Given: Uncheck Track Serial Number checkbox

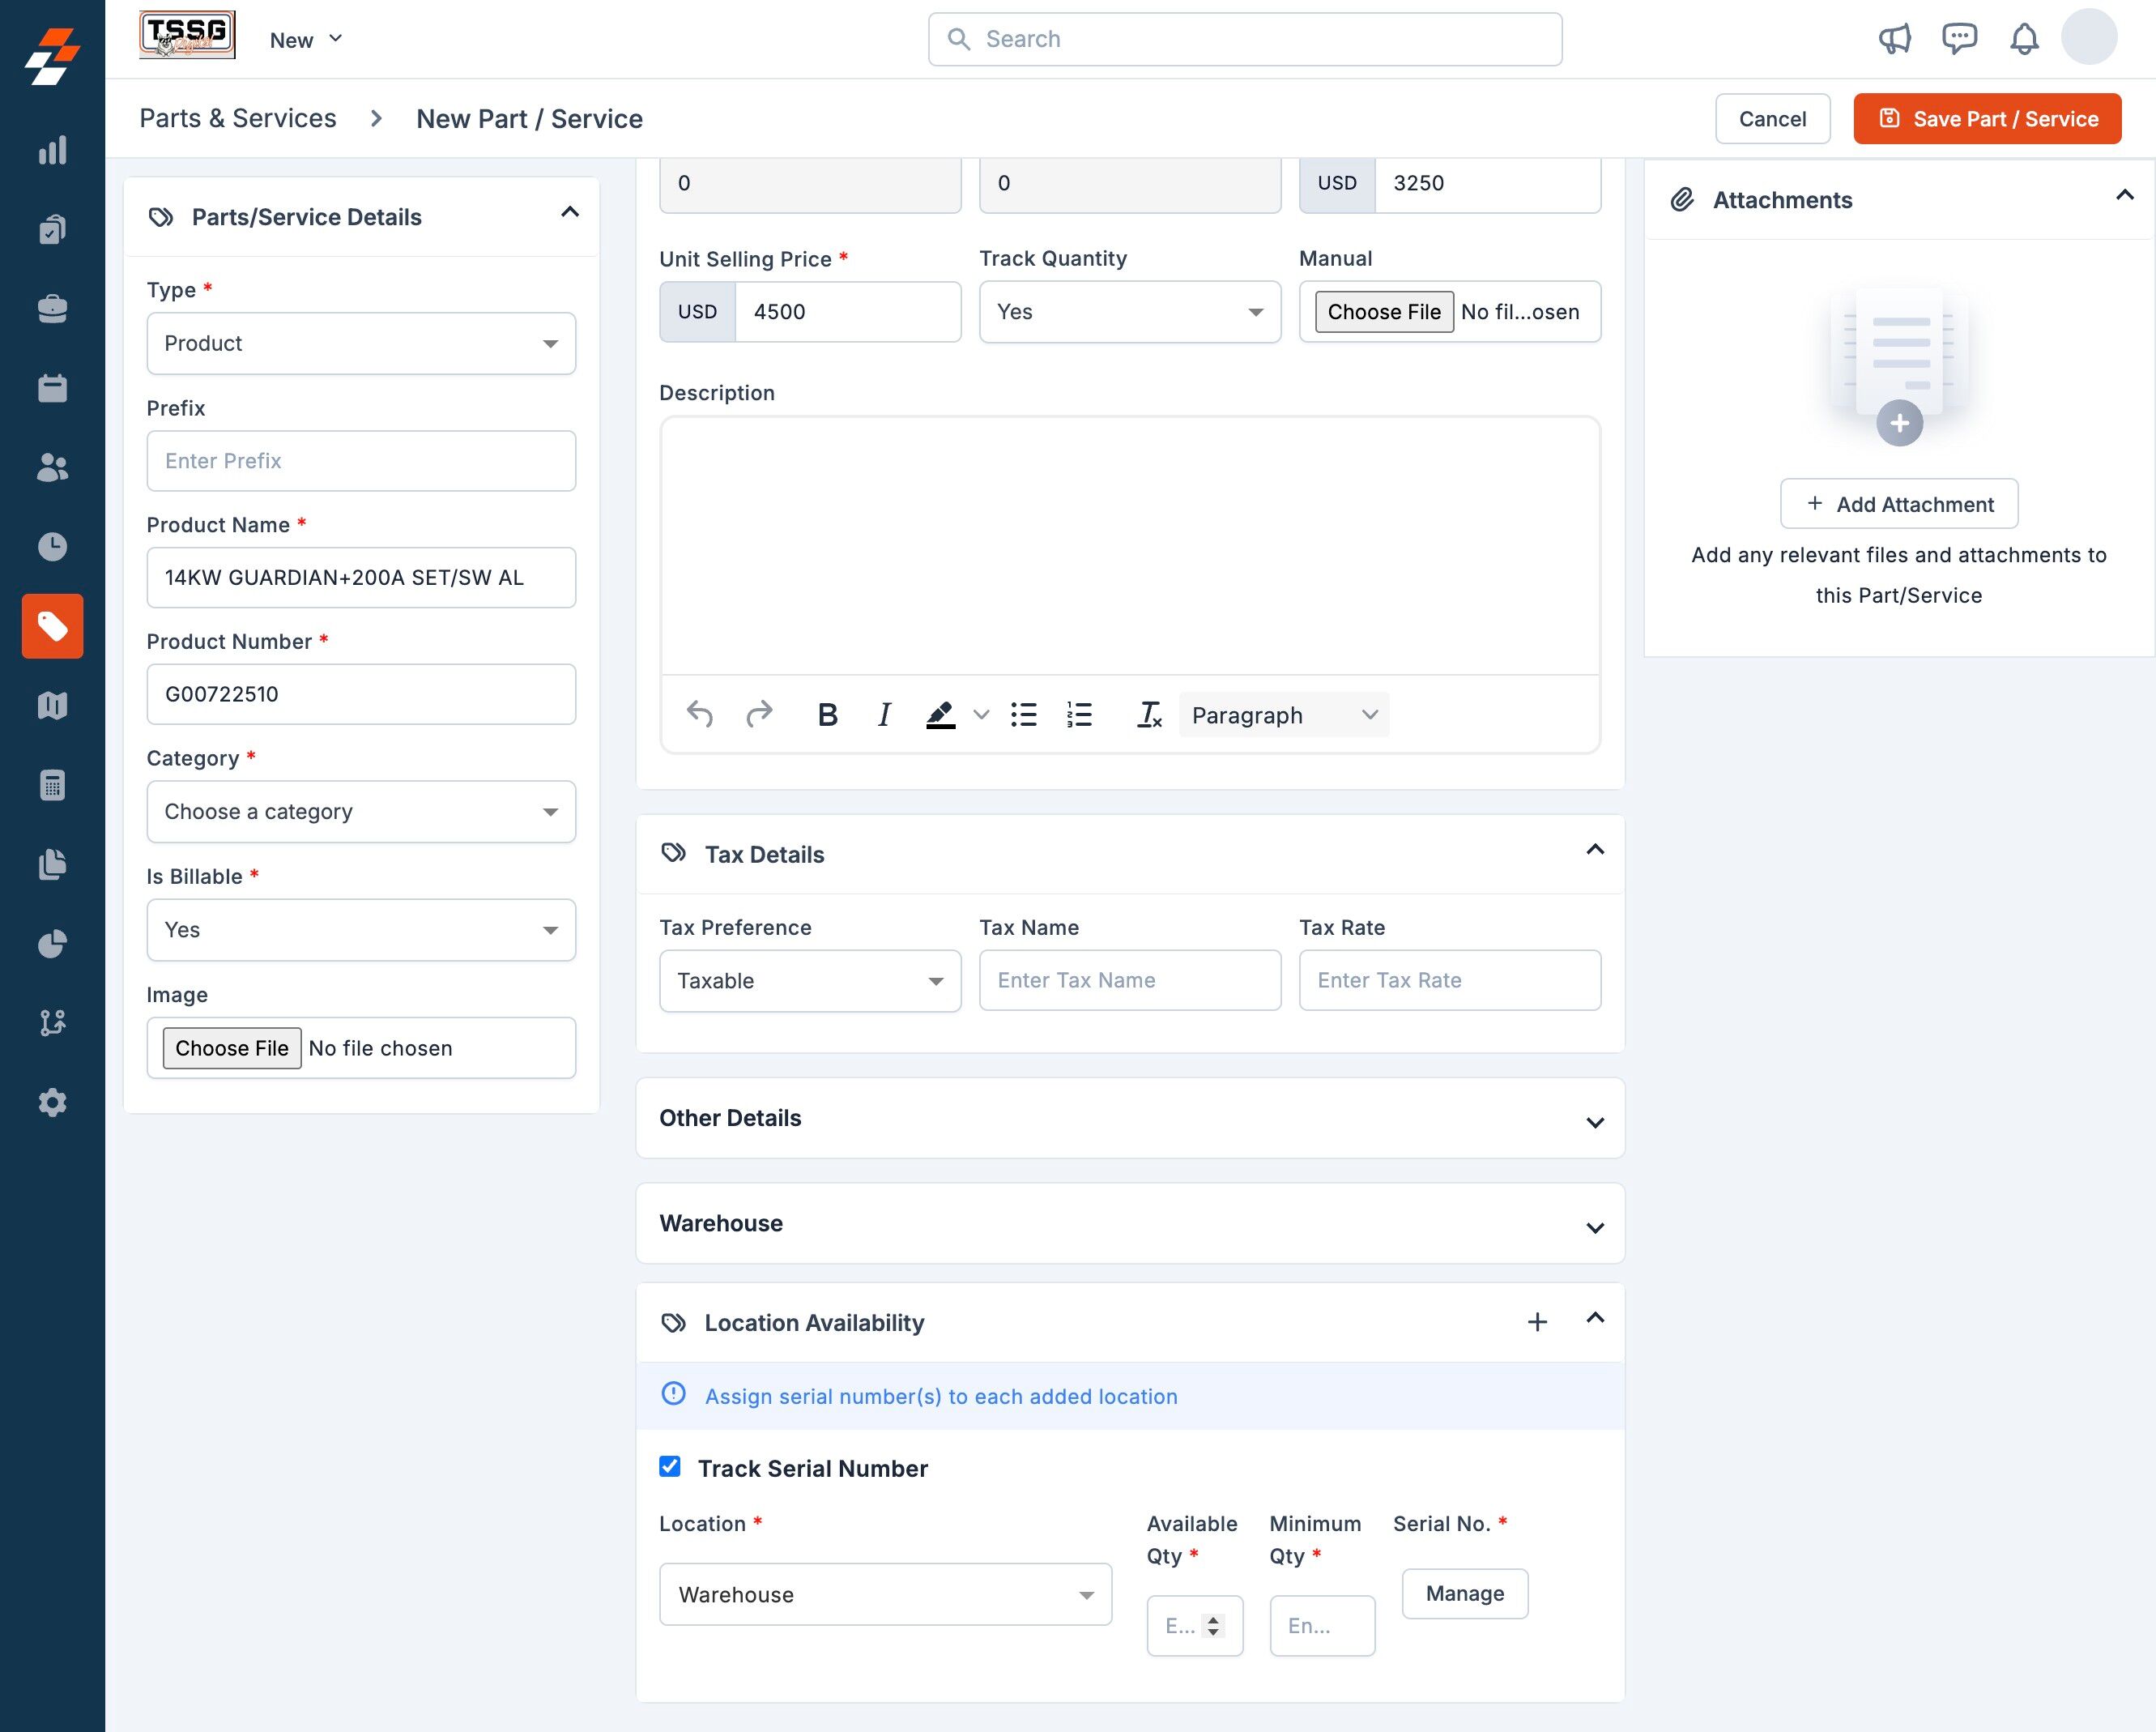Looking at the screenshot, I should point(670,1467).
